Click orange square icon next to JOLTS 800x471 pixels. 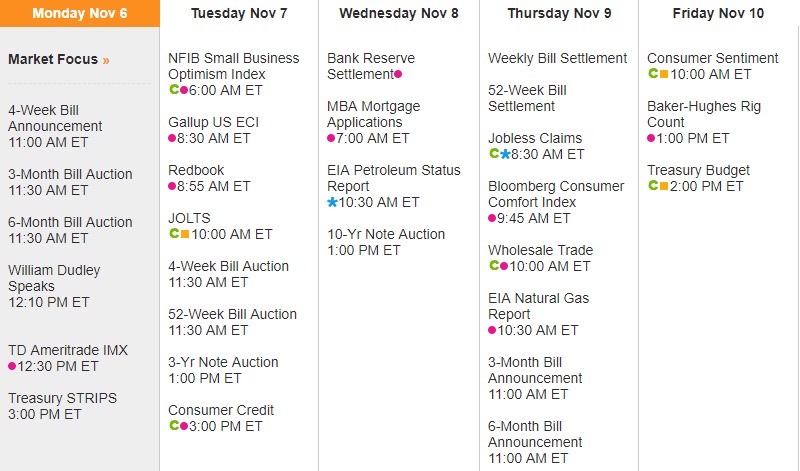tap(185, 234)
